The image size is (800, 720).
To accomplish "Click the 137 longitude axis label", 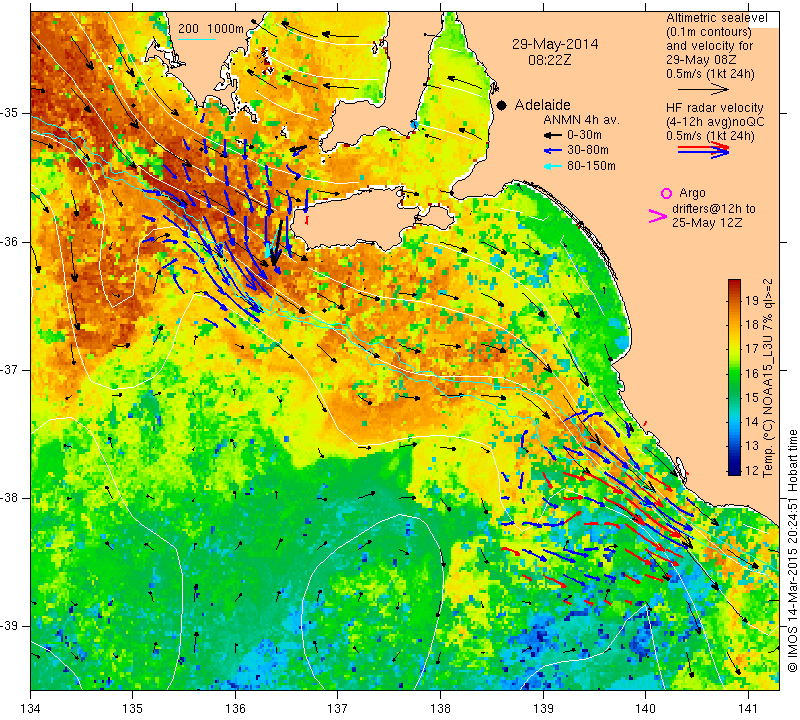I will click(337, 709).
